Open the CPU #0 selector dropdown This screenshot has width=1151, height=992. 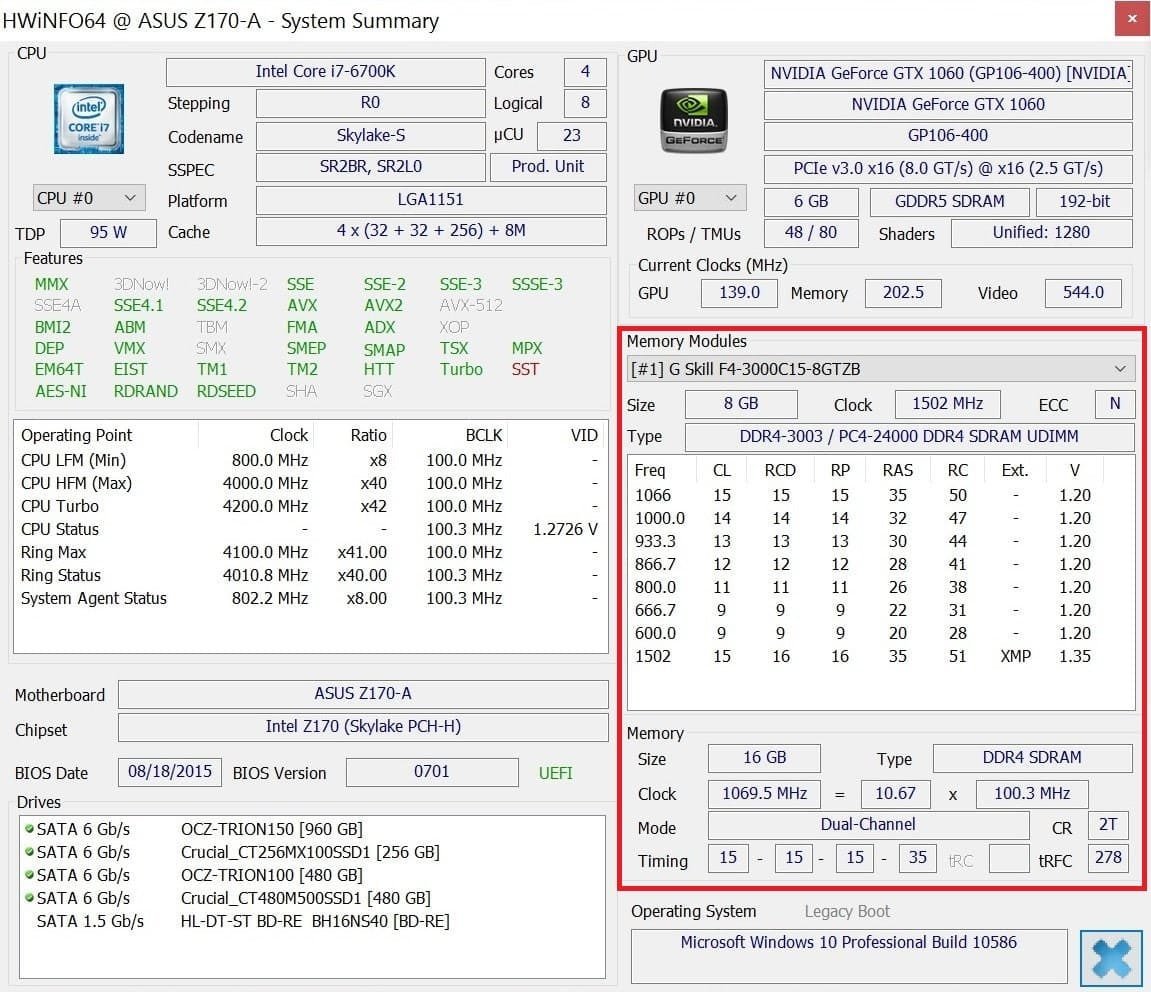(89, 198)
